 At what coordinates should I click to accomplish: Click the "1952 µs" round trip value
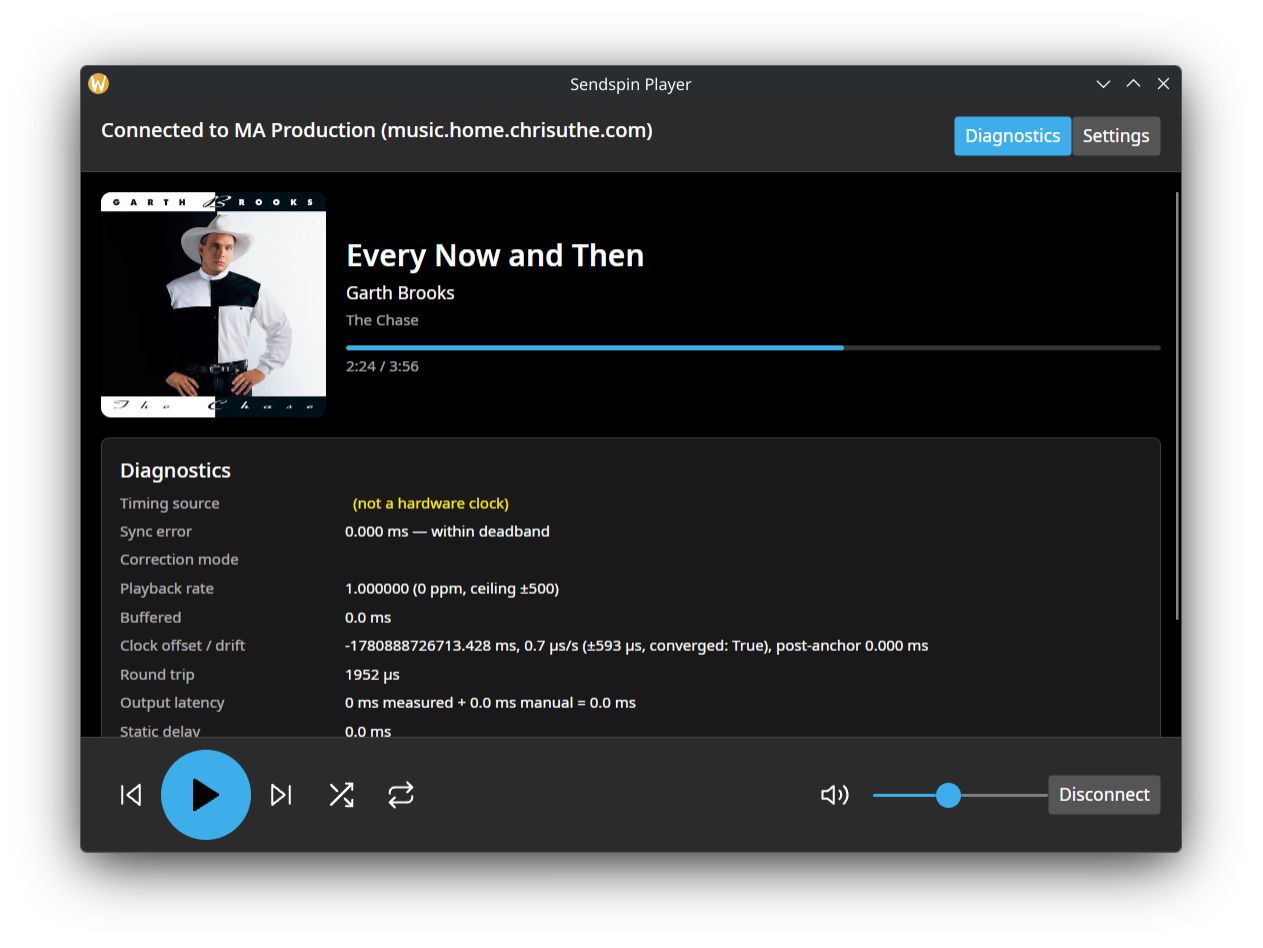pos(372,674)
